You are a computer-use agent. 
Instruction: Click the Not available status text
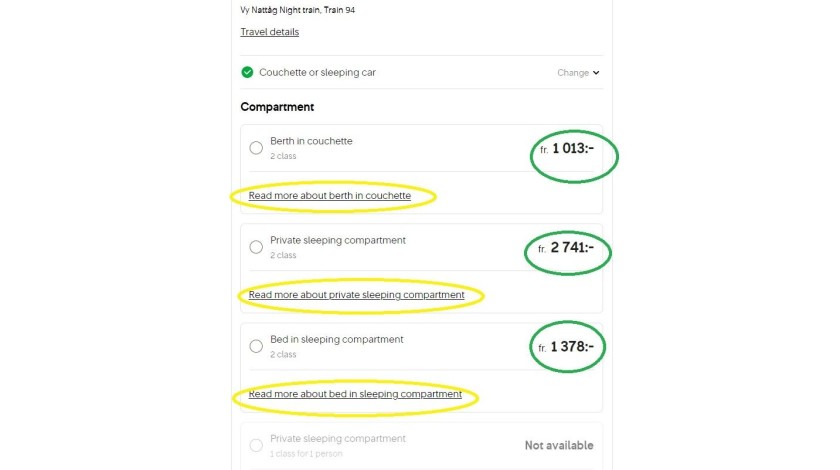tap(559, 445)
